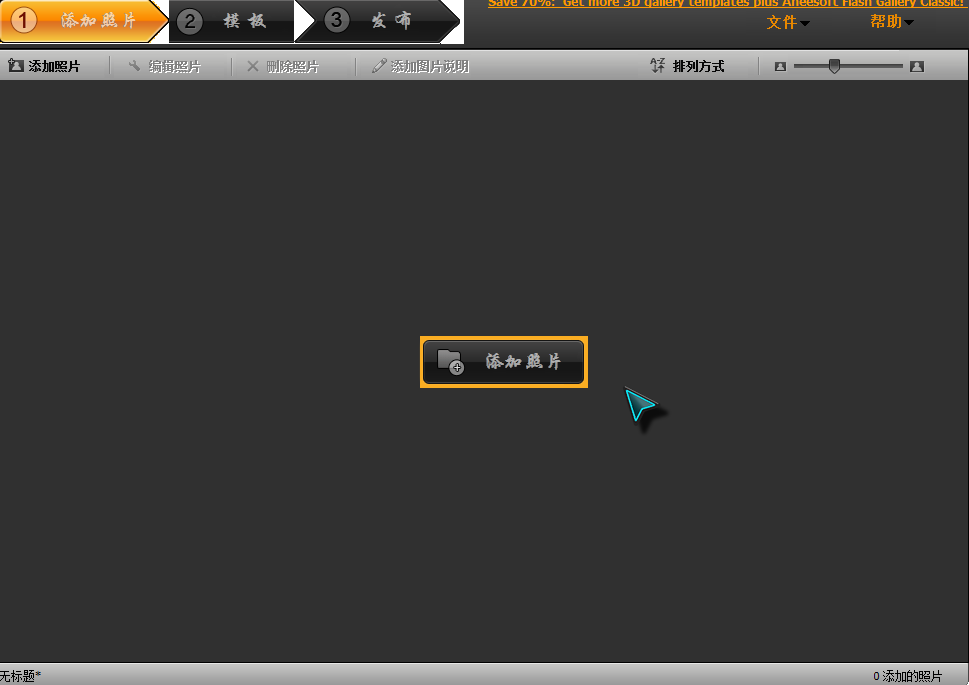
Task: Click large thumbnail size icon
Action: (917, 66)
